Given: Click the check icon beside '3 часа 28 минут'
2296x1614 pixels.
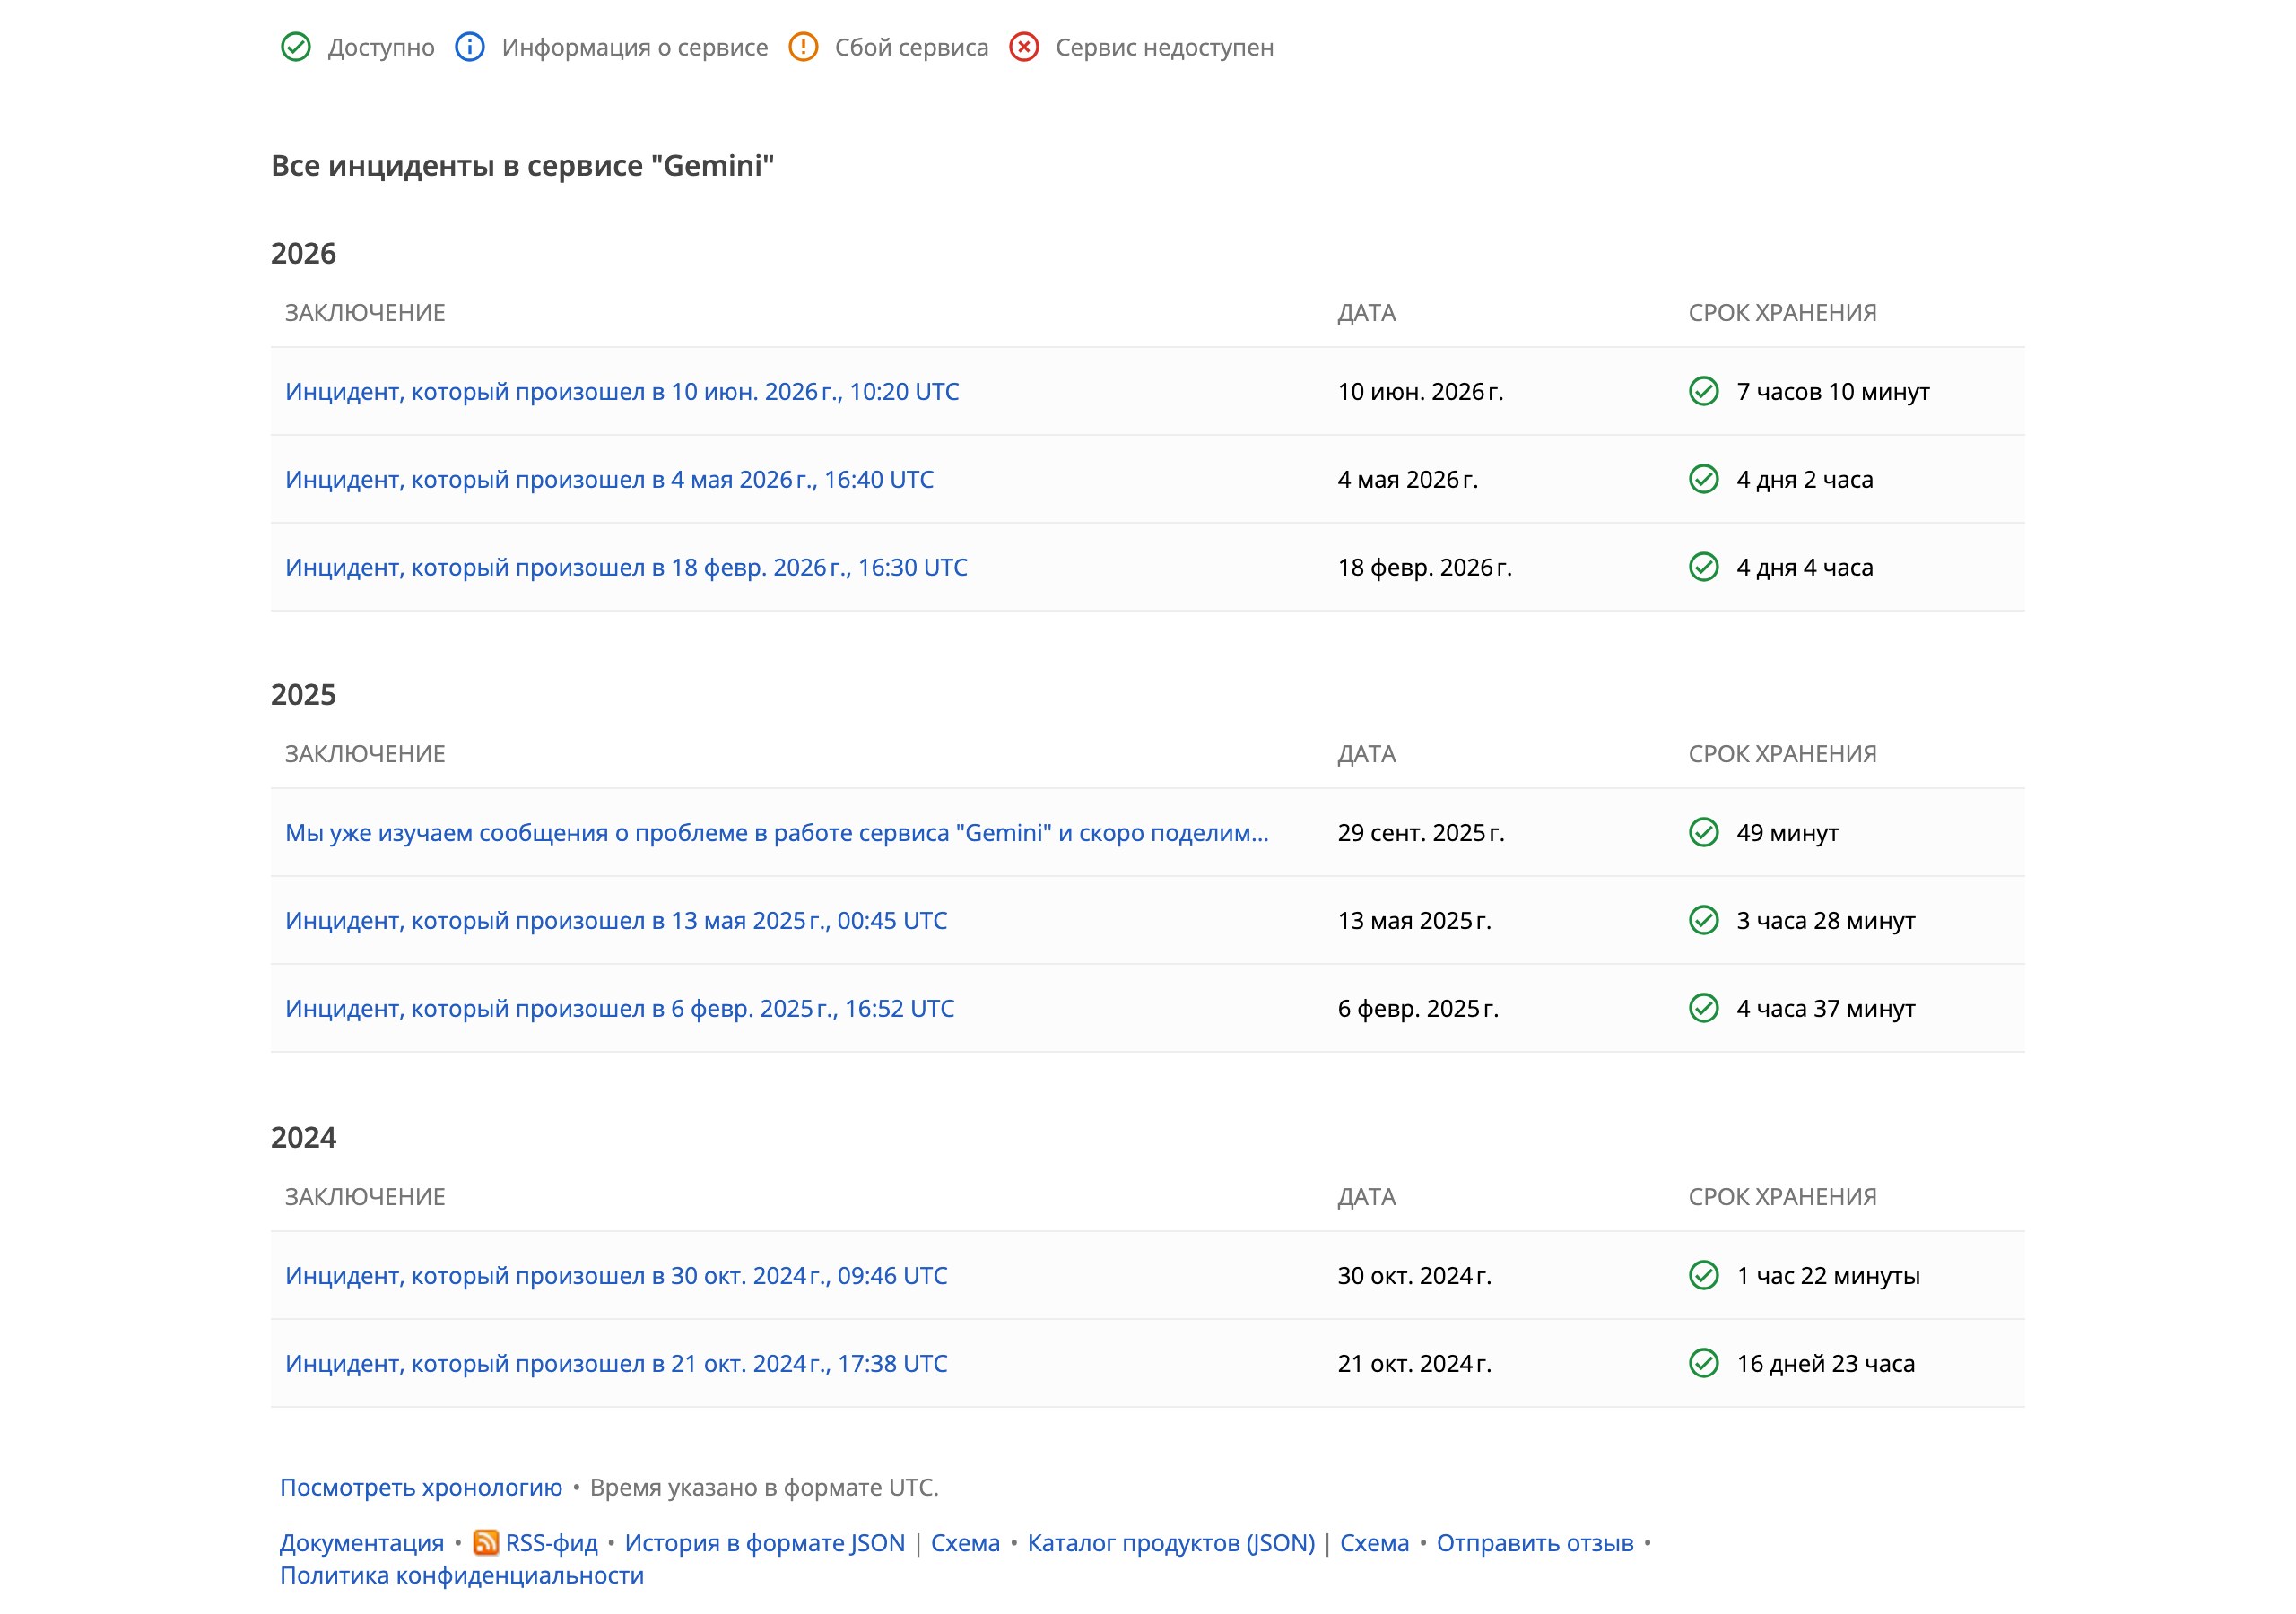Looking at the screenshot, I should [1704, 920].
